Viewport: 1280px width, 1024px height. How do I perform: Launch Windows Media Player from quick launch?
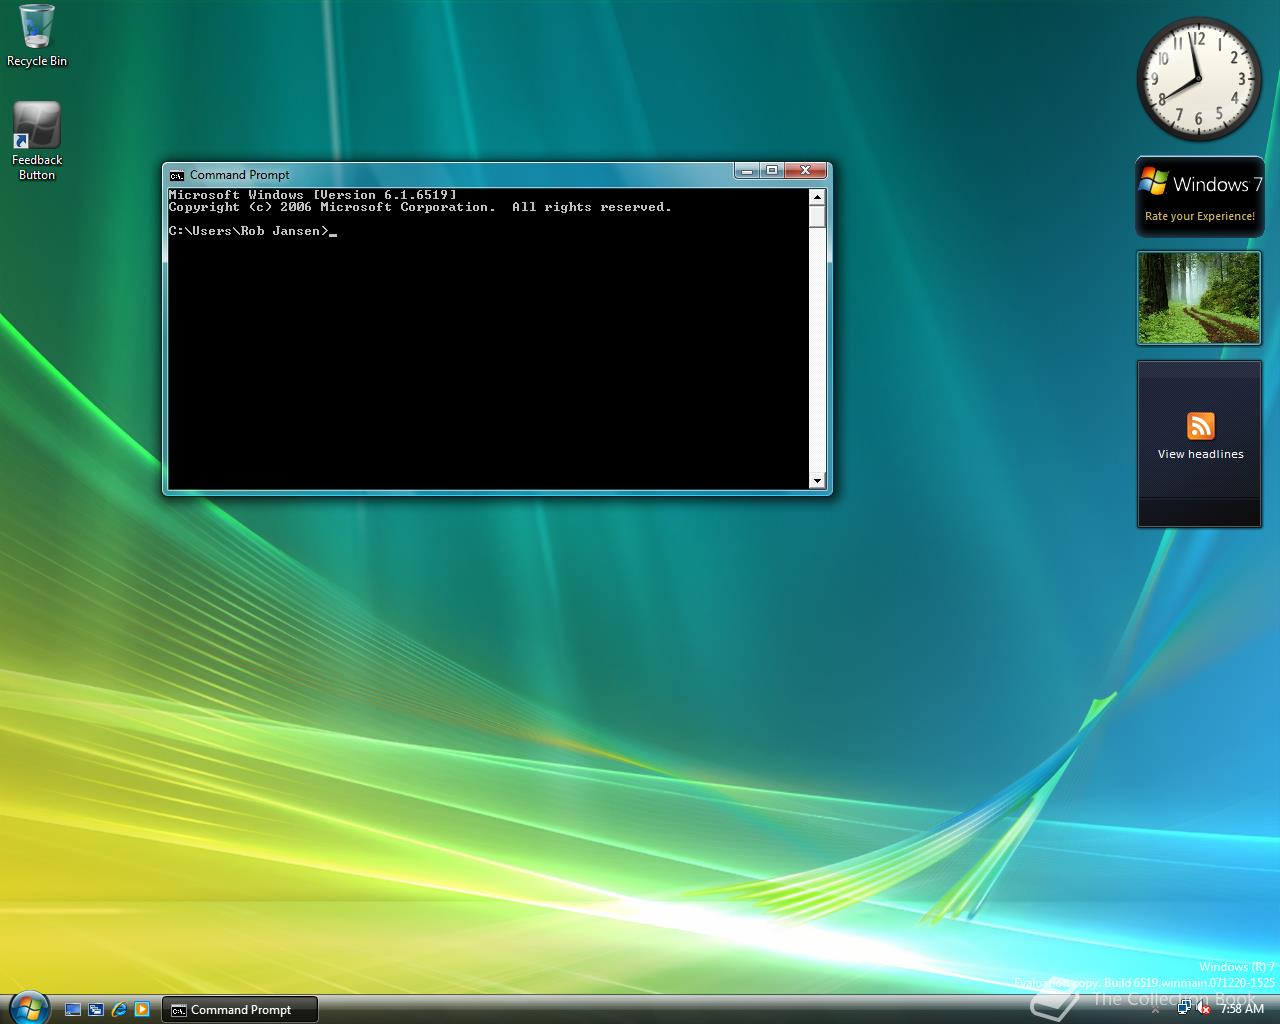(x=142, y=1009)
